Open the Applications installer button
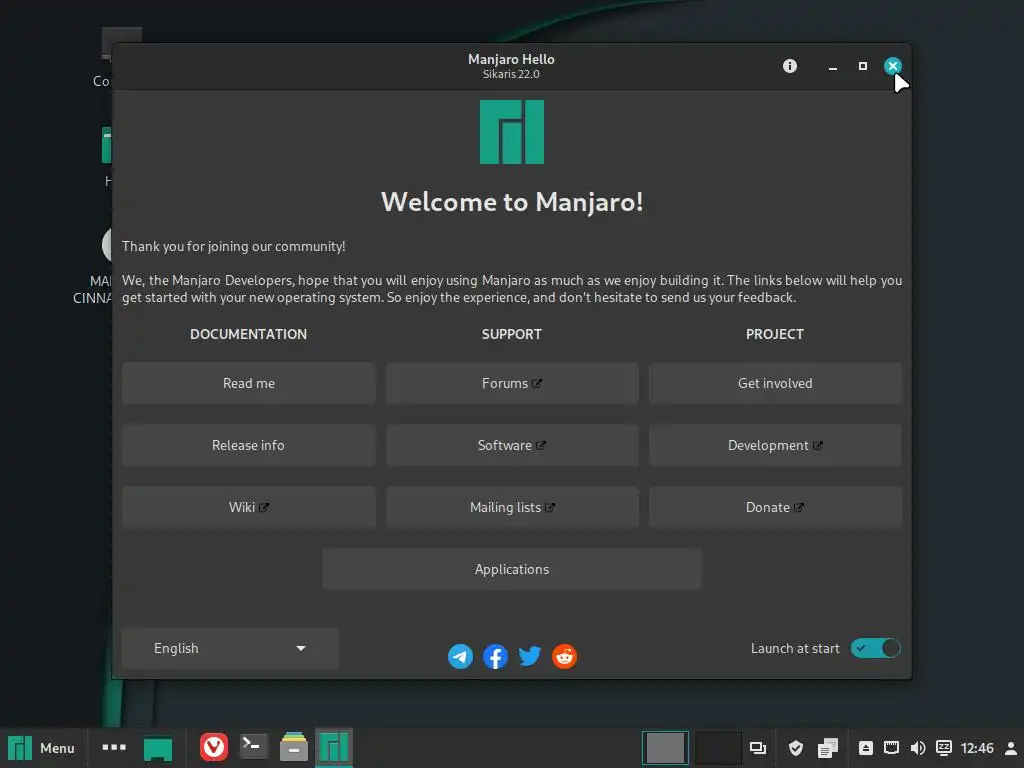The width and height of the screenshot is (1024, 768). click(512, 569)
